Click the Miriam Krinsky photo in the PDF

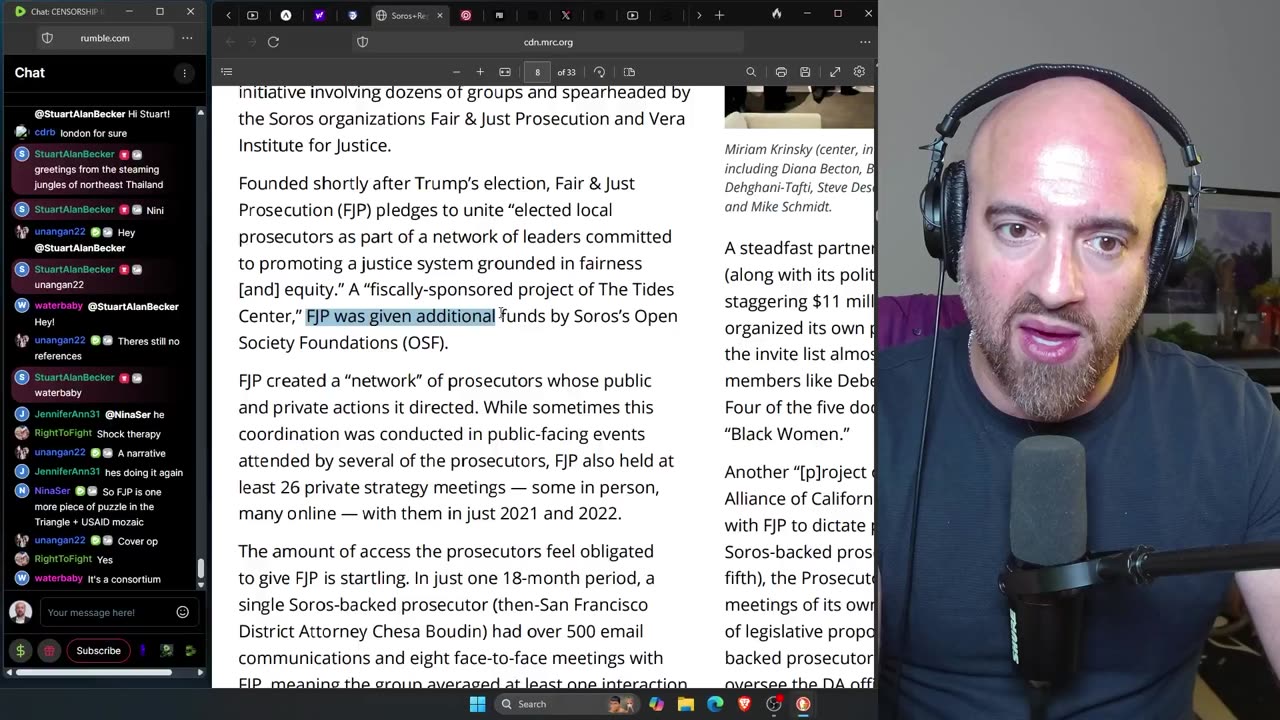click(x=799, y=107)
